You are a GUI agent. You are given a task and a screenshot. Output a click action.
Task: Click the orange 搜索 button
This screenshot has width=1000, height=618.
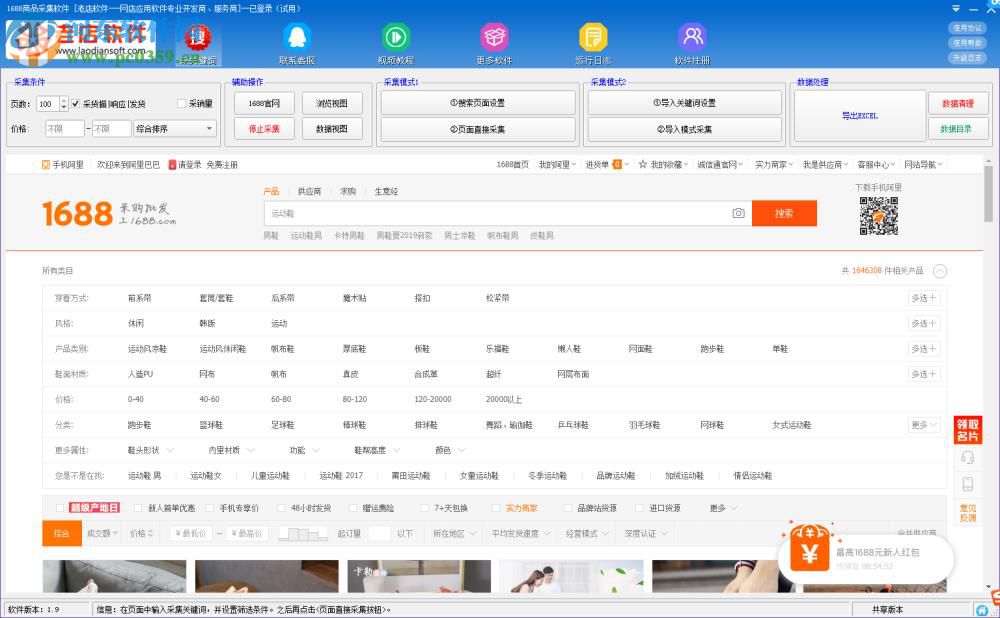click(x=784, y=213)
